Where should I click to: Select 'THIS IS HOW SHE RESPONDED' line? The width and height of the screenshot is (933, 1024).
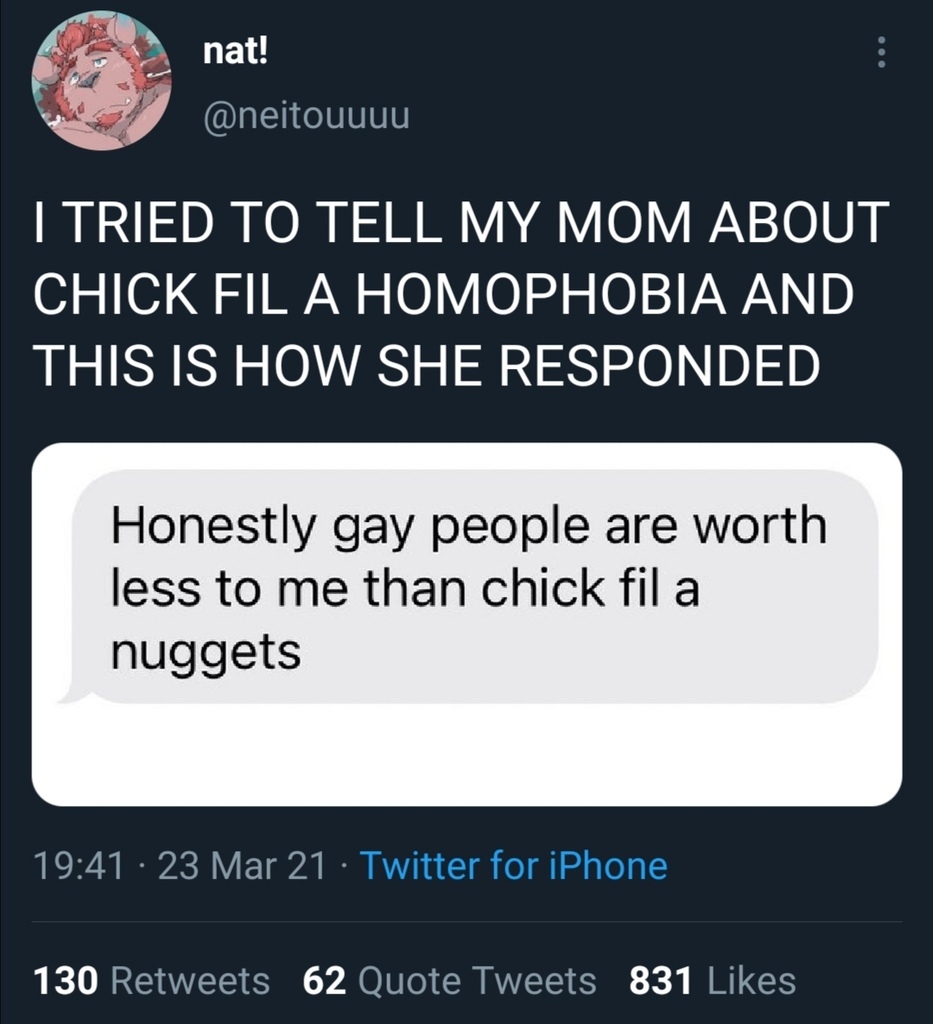pyautogui.click(x=427, y=365)
